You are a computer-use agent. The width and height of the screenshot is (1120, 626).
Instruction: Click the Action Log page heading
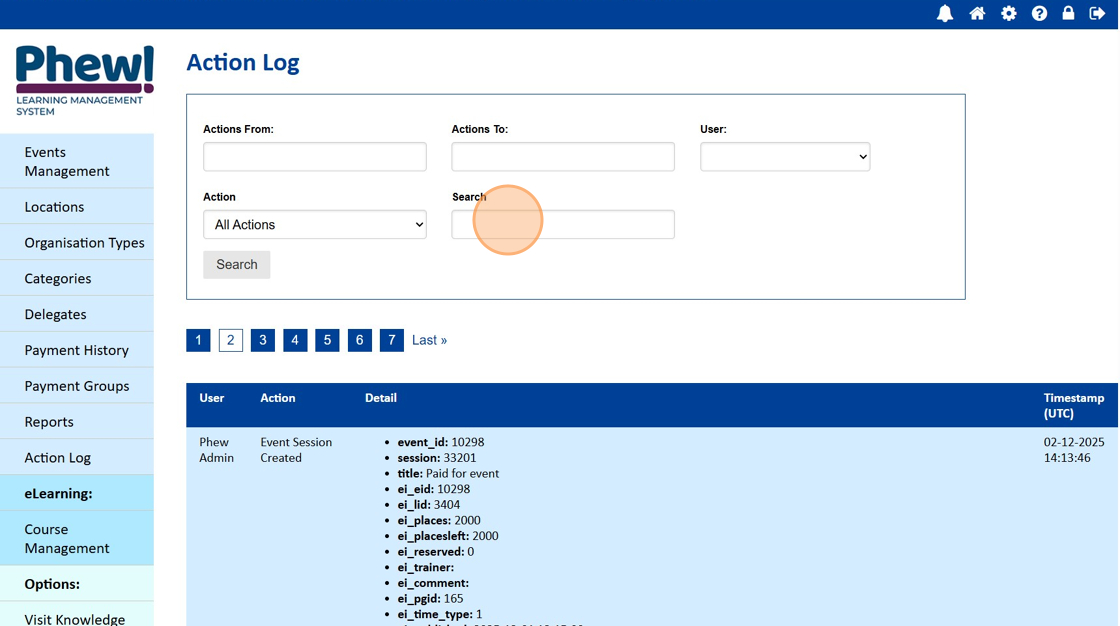pos(243,63)
